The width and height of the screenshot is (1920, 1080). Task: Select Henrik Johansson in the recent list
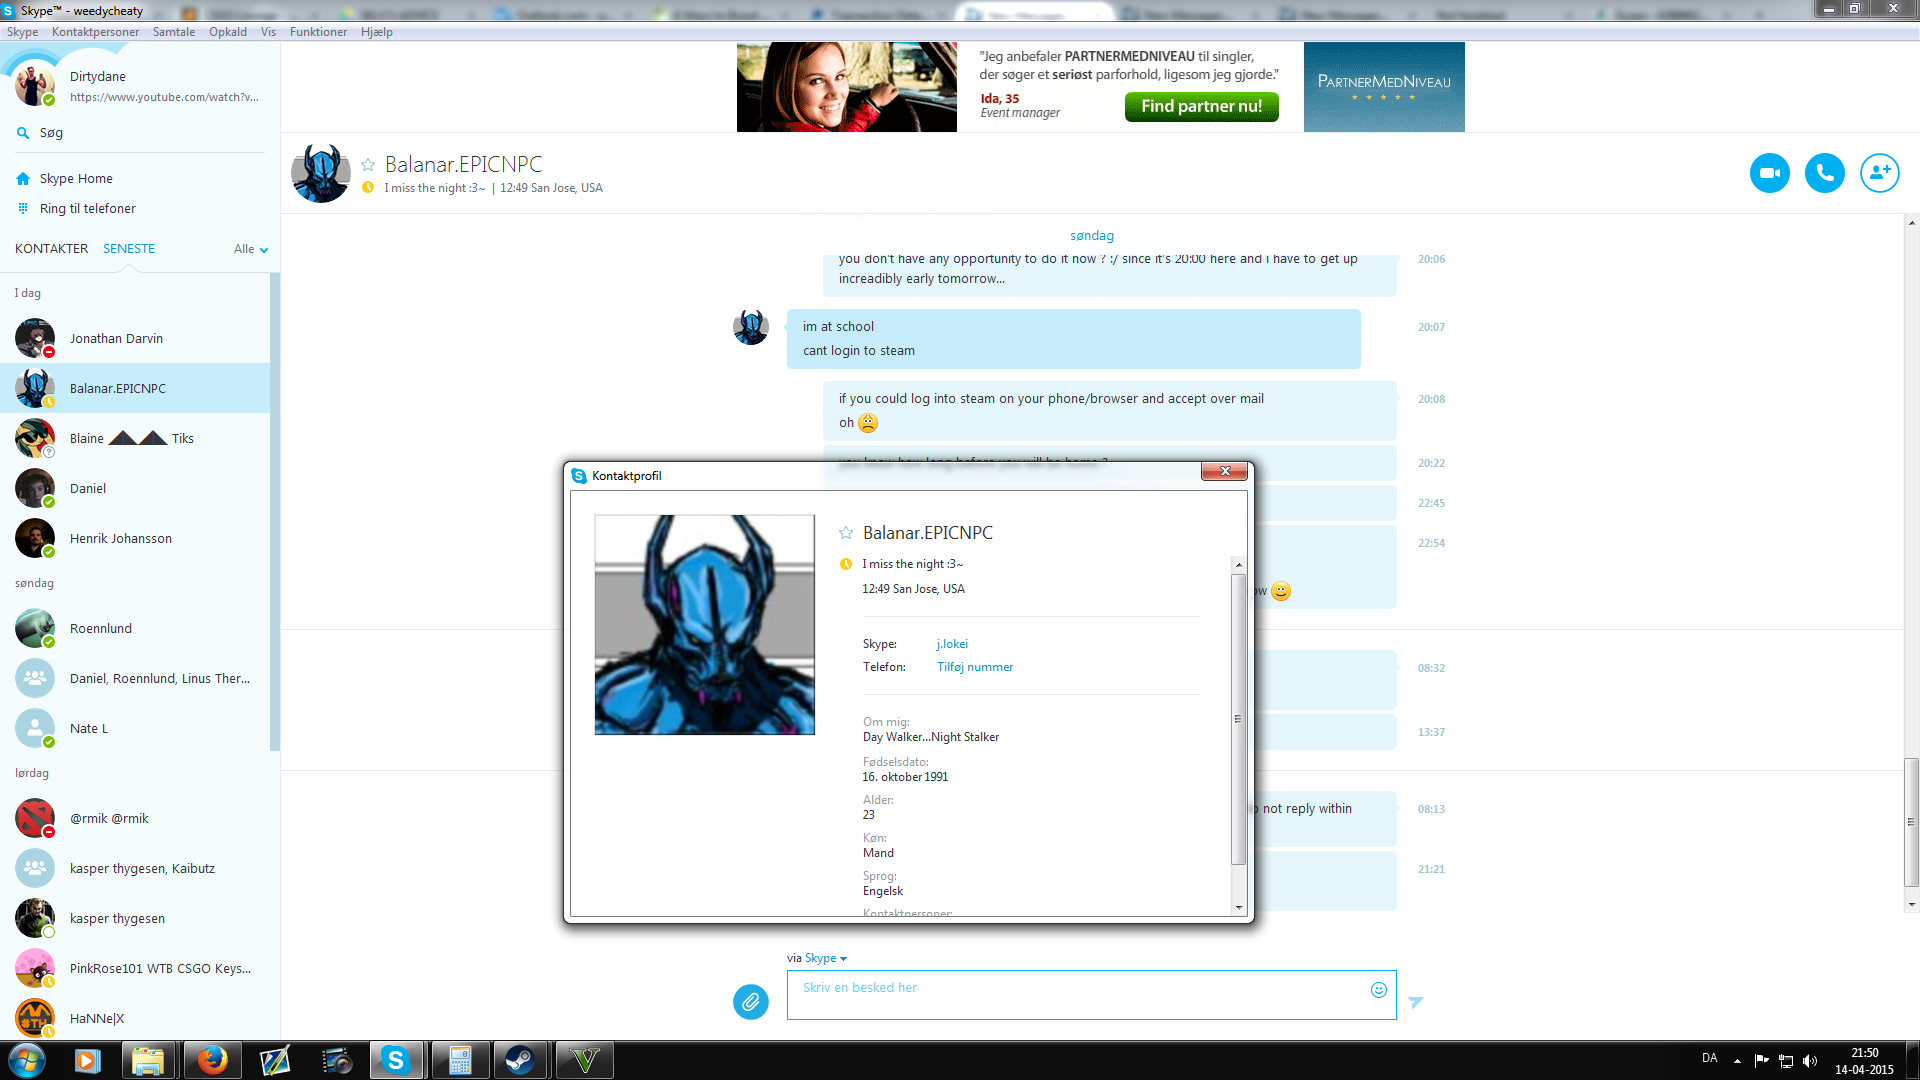[121, 539]
